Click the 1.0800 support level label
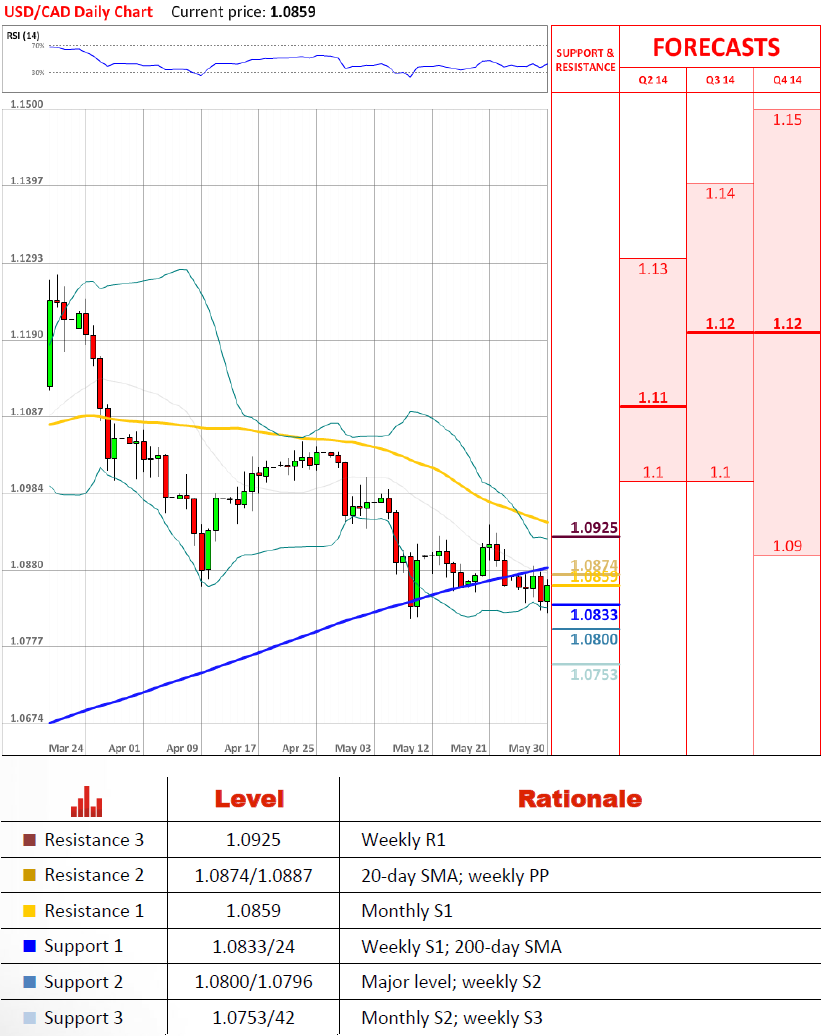The image size is (822, 1036). [x=594, y=640]
